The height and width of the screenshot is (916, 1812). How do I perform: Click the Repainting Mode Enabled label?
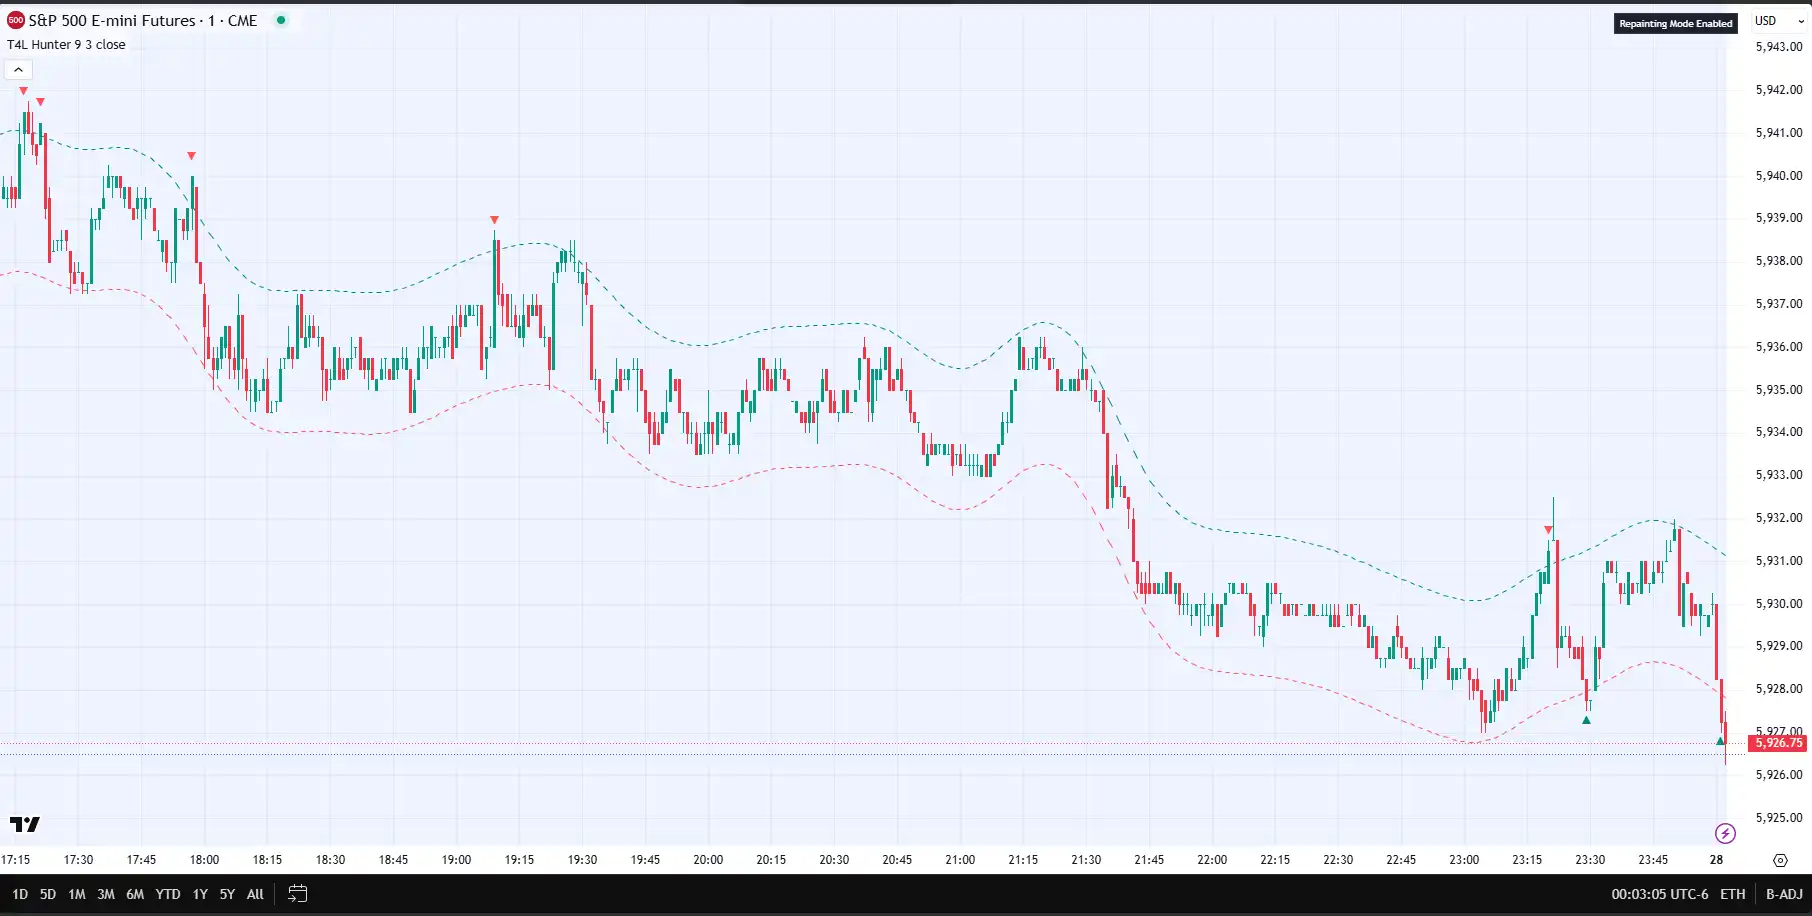click(x=1675, y=23)
